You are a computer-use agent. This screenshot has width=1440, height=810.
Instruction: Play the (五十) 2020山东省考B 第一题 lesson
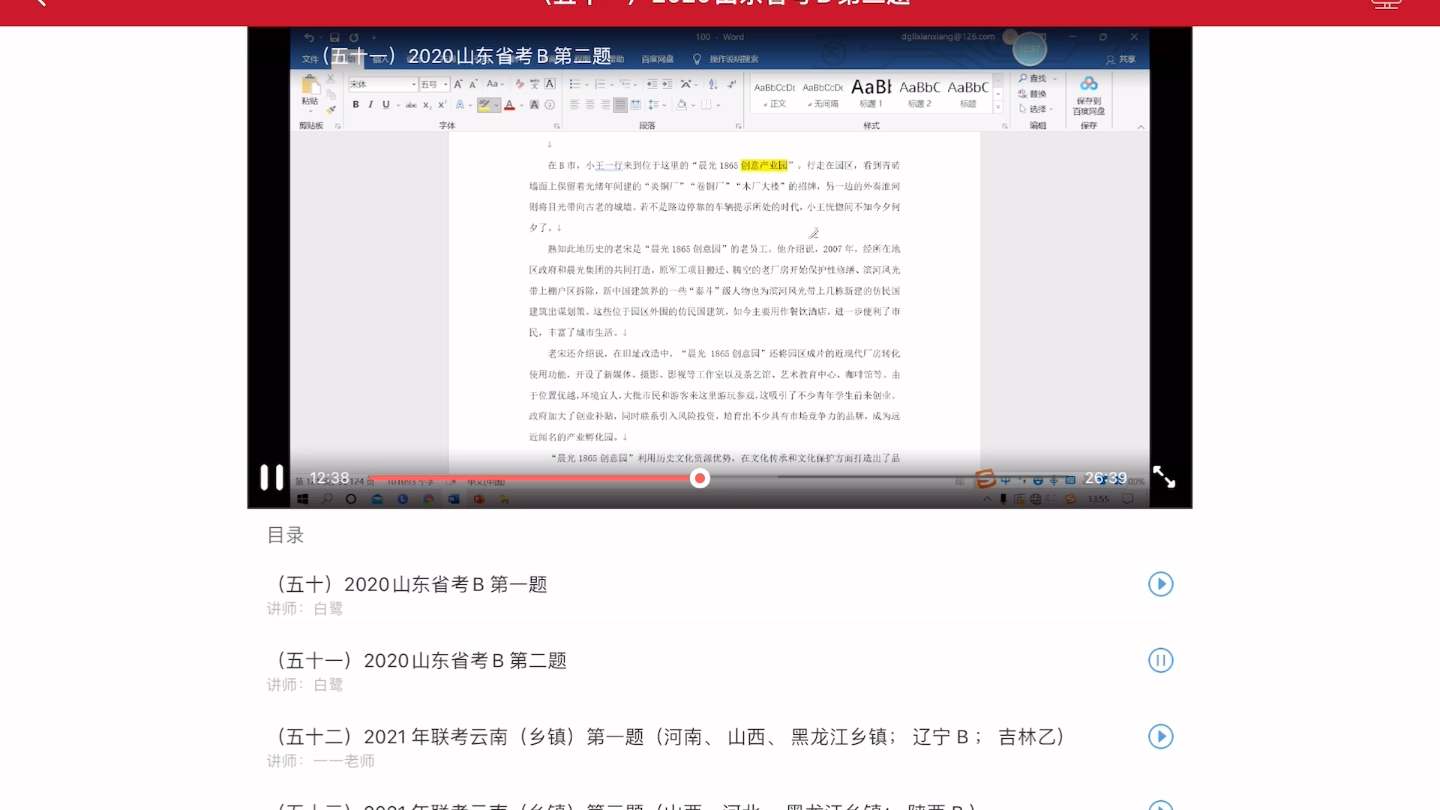pos(1160,584)
